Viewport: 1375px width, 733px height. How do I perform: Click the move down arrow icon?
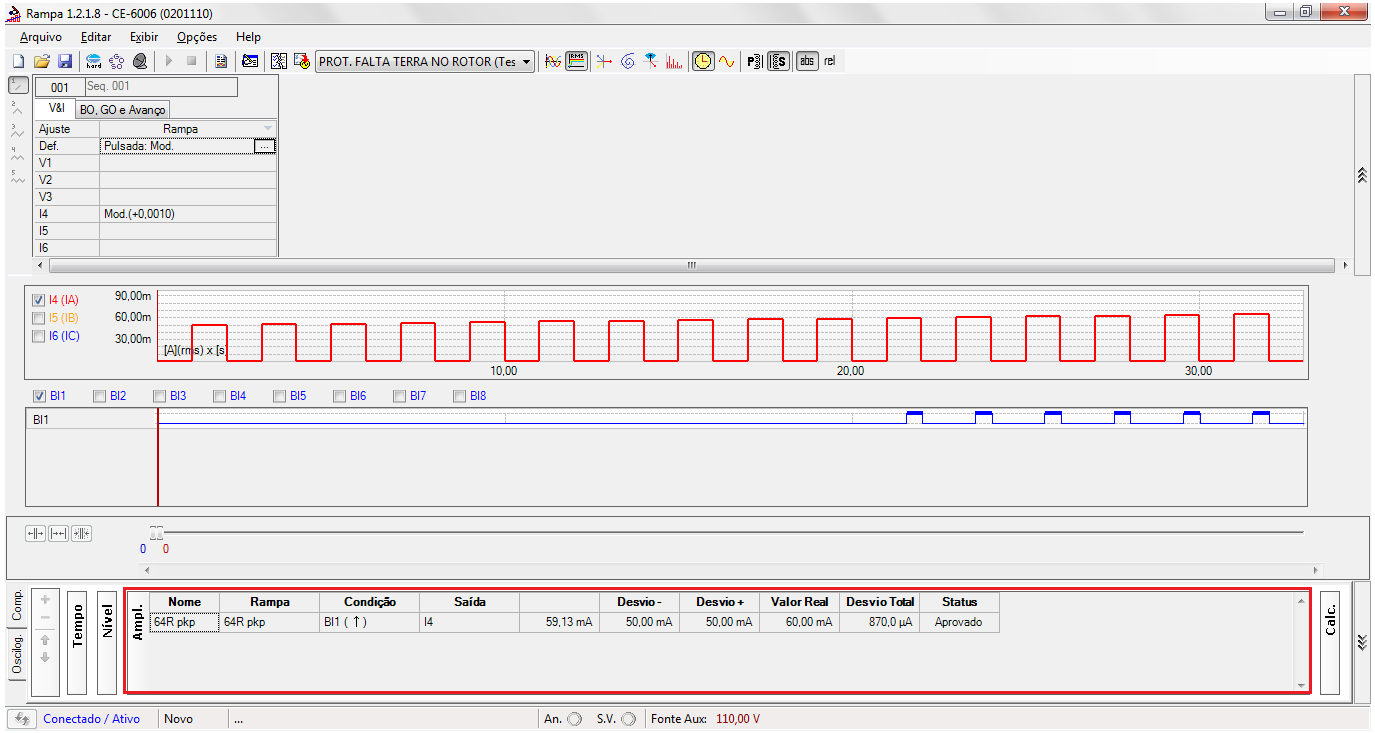tap(45, 657)
